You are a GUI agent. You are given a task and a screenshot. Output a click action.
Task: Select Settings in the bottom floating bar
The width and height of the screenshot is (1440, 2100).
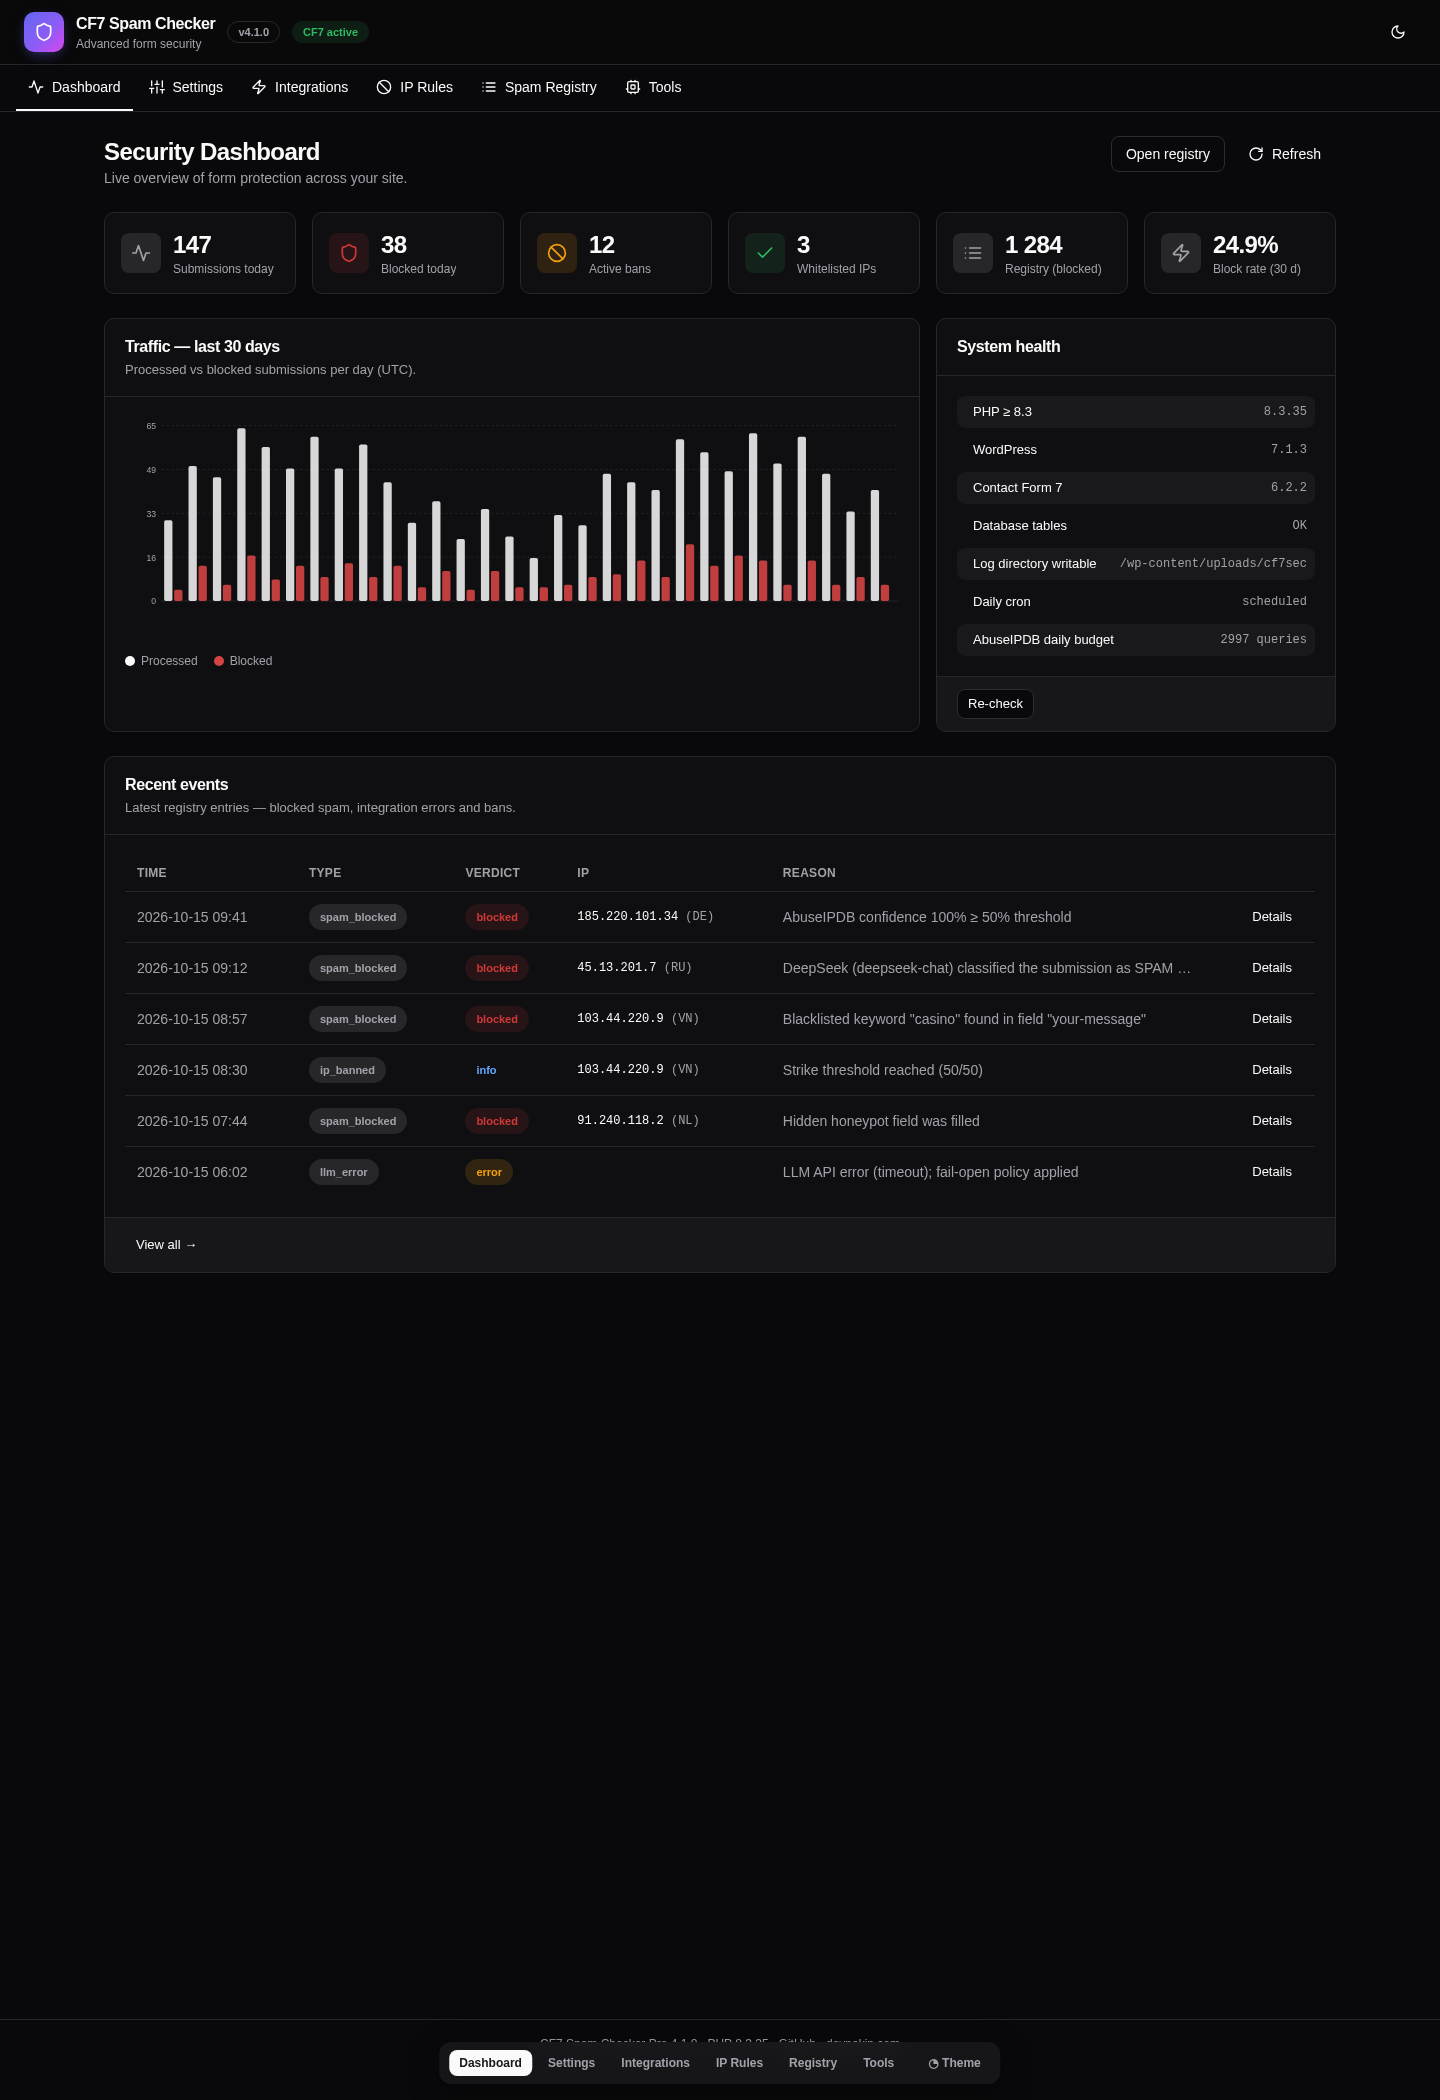click(571, 2063)
